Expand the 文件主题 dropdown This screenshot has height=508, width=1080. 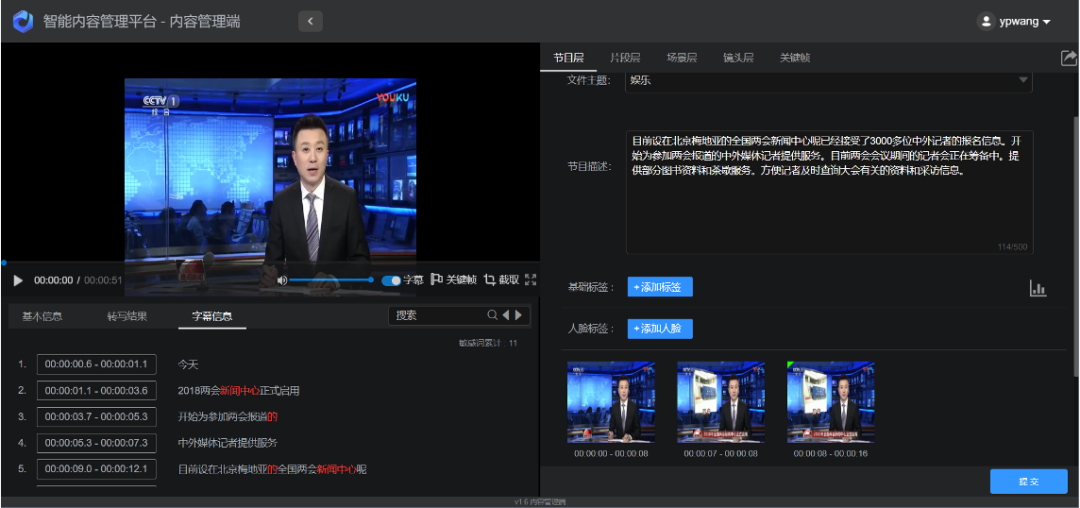tap(1023, 80)
